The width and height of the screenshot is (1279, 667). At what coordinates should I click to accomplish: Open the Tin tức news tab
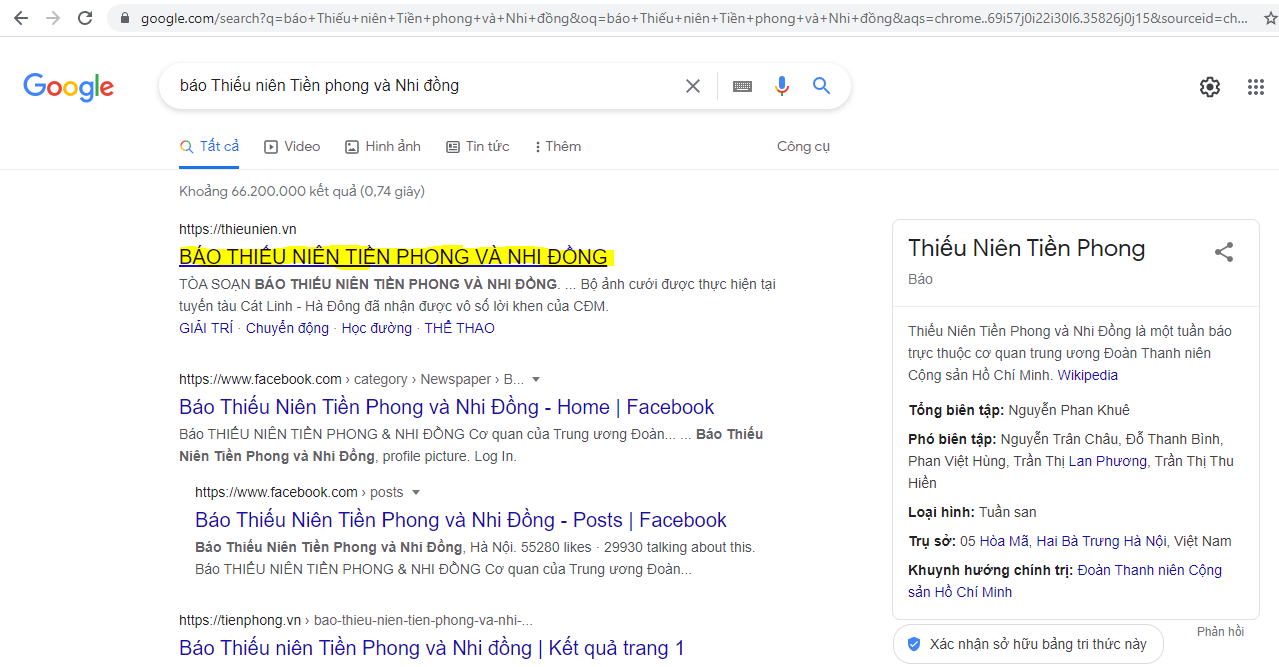478,147
